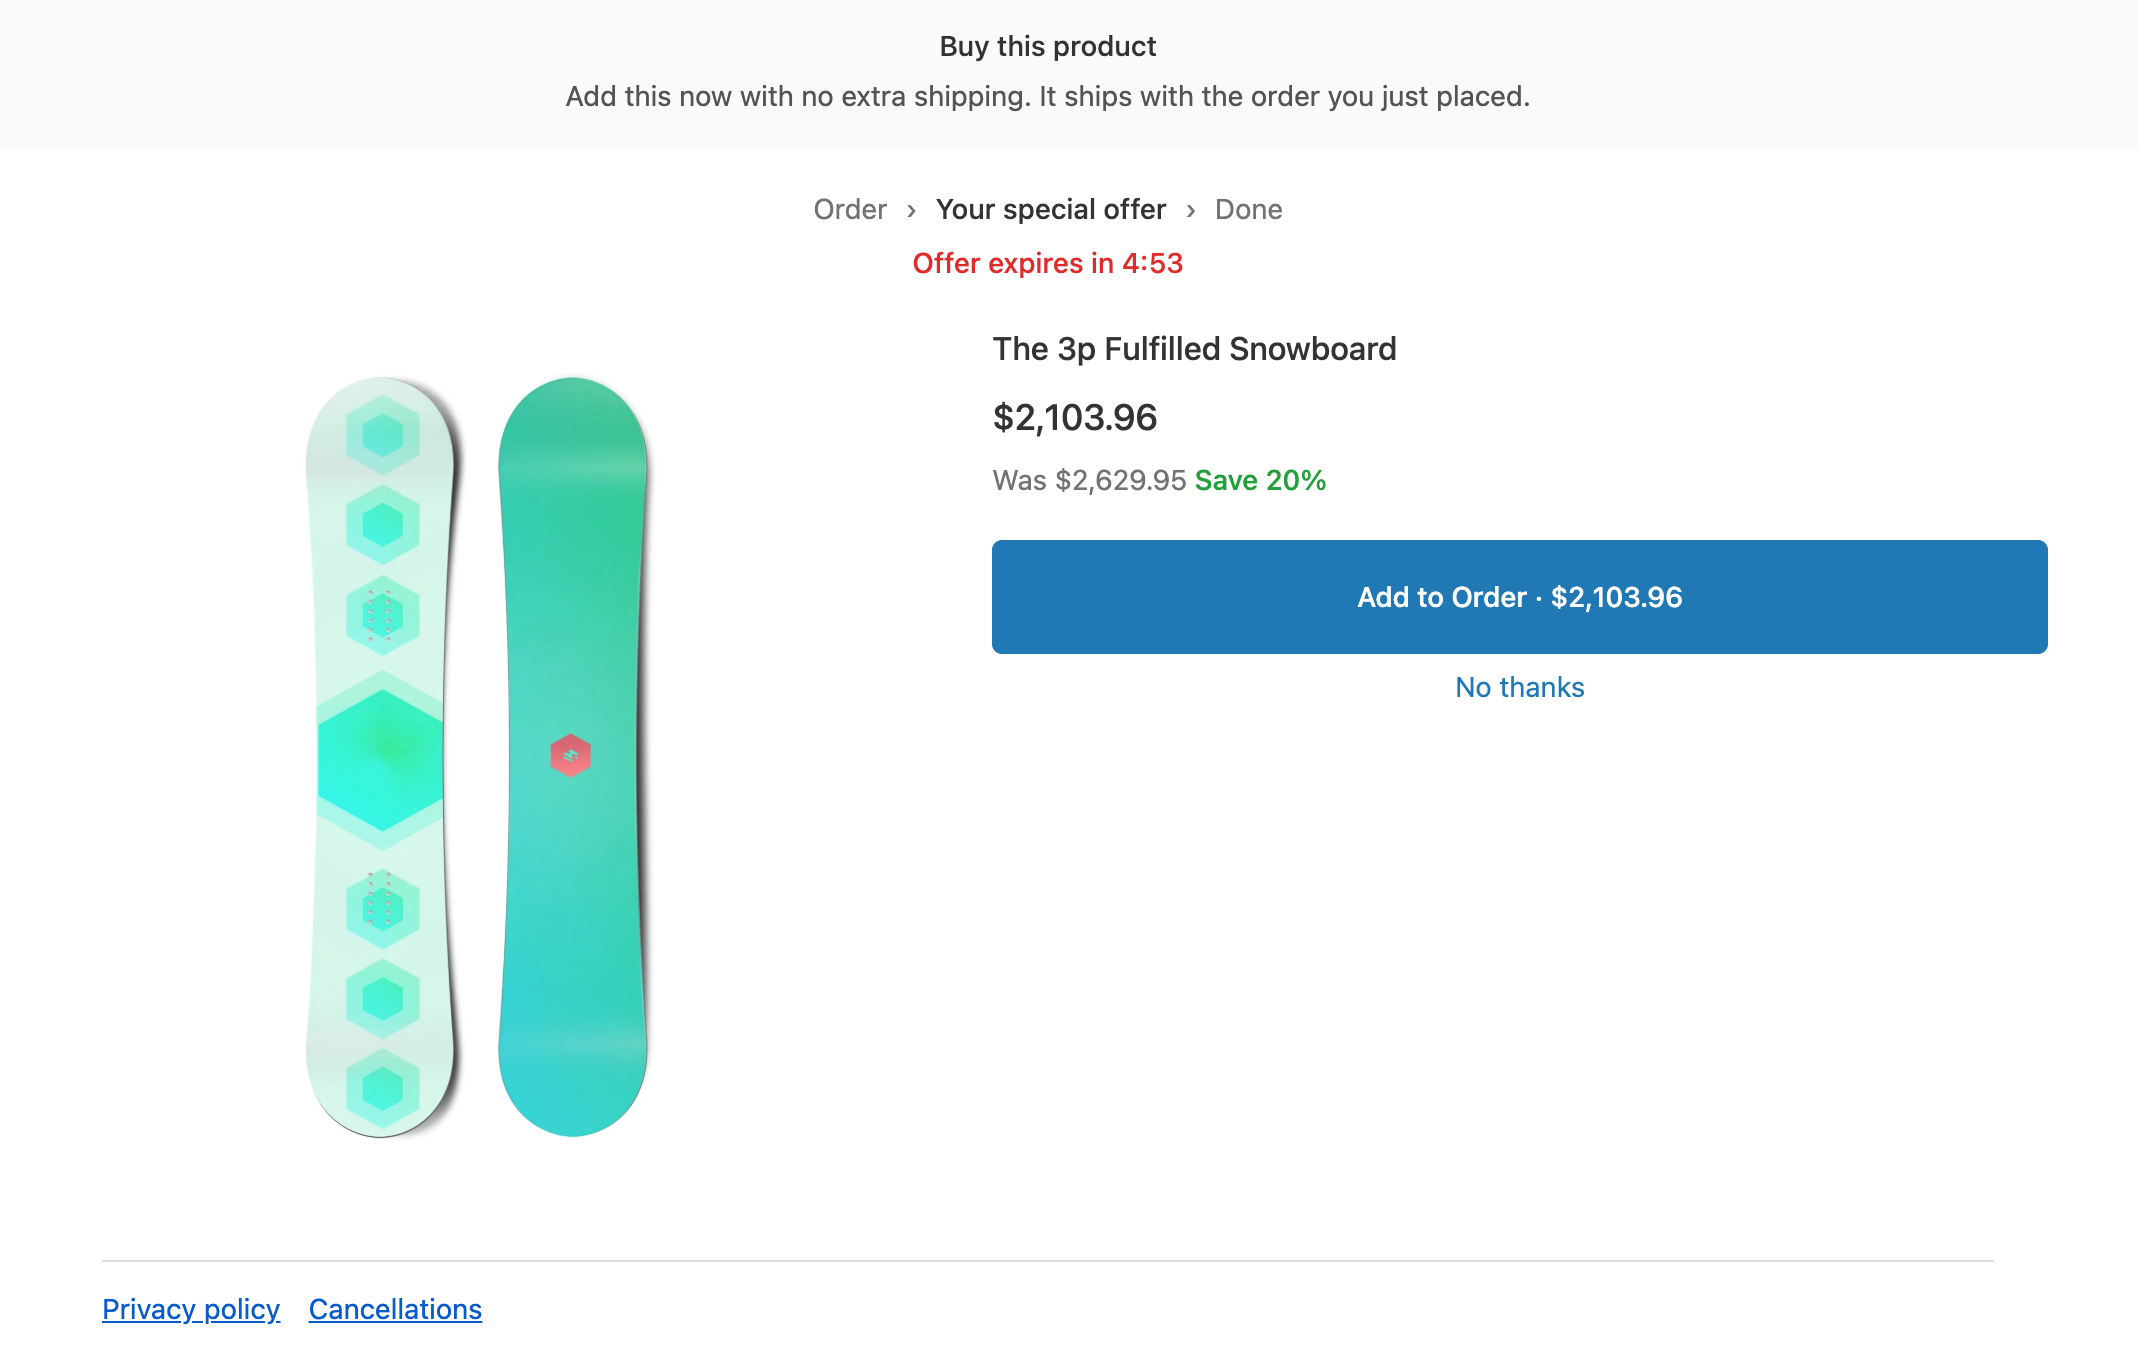
Task: Click the red hexagon logo on snowboard
Action: (571, 755)
